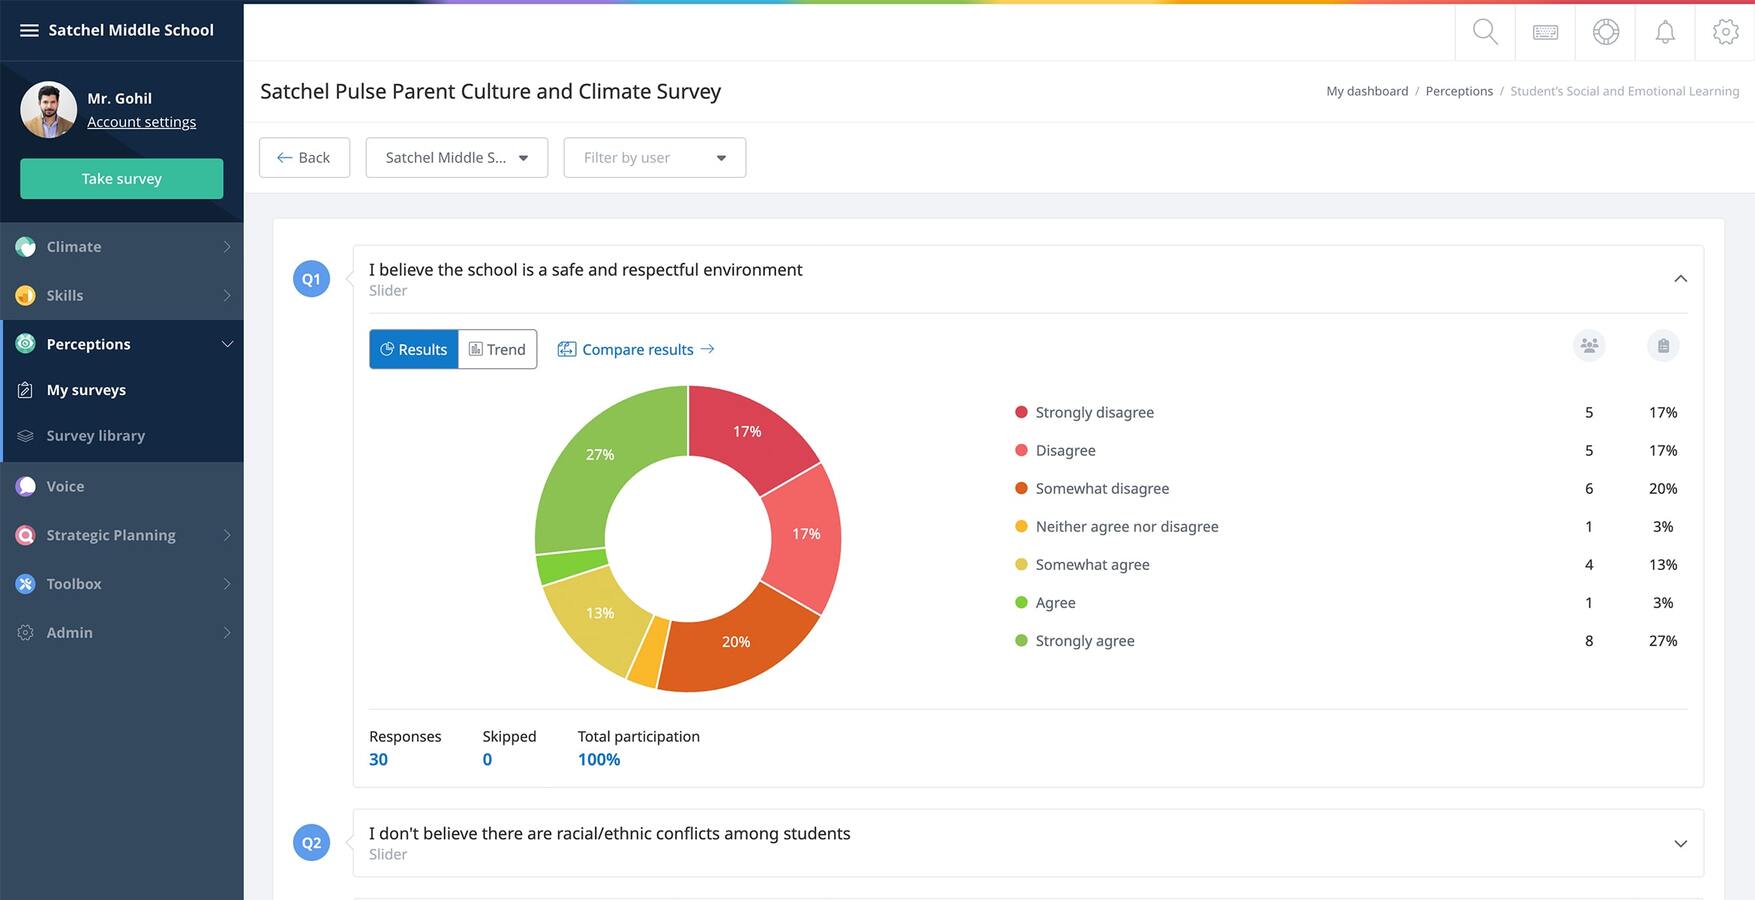Click the Q1 question badge

[x=311, y=279]
